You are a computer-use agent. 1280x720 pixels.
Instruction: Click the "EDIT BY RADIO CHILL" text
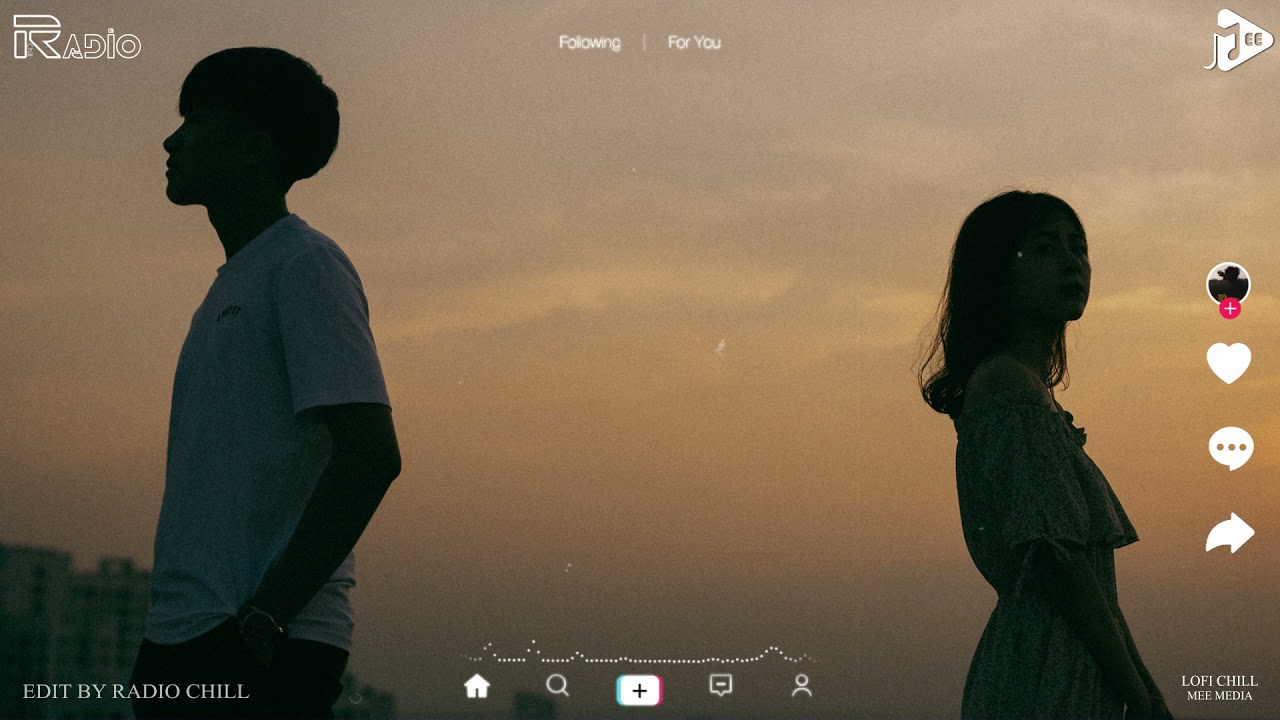(136, 691)
